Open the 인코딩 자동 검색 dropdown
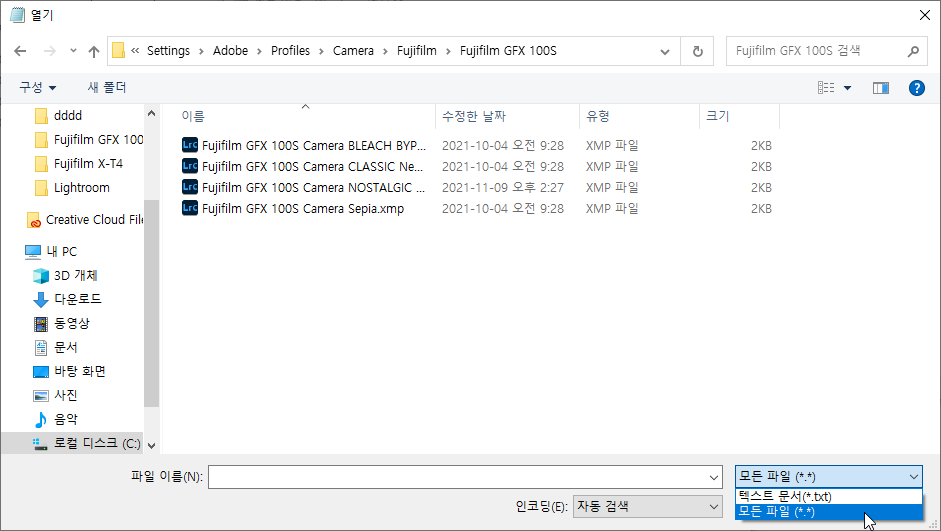 point(648,506)
